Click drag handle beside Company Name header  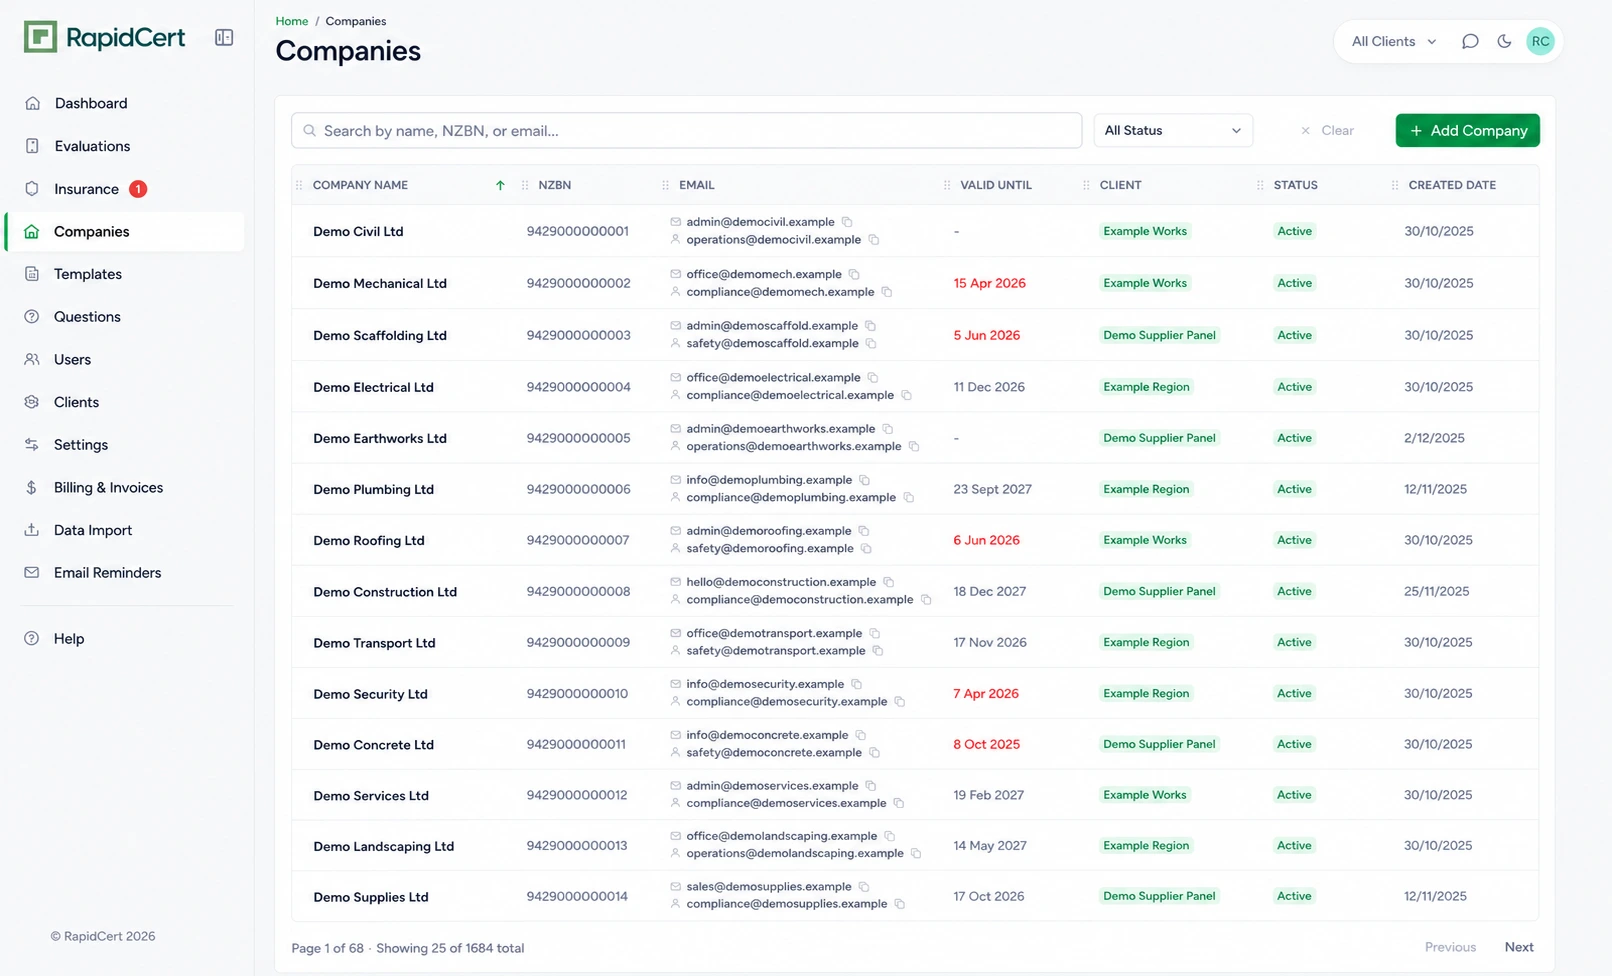tap(299, 185)
